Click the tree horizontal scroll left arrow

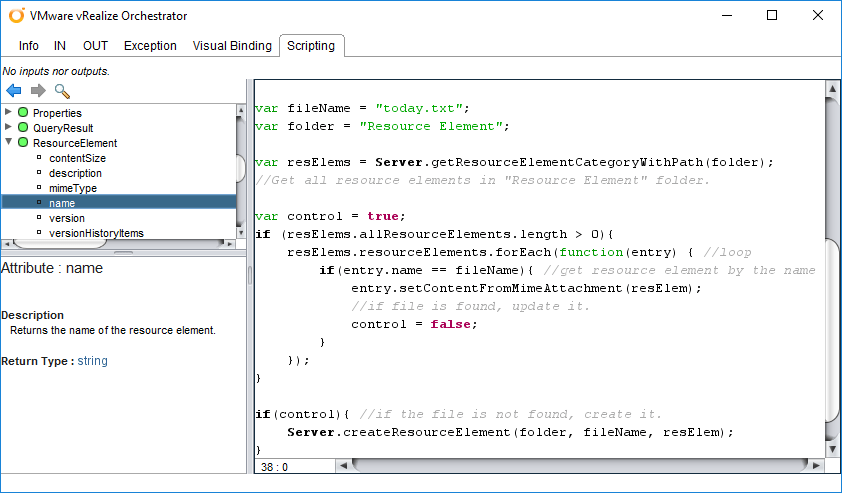click(x=6, y=244)
